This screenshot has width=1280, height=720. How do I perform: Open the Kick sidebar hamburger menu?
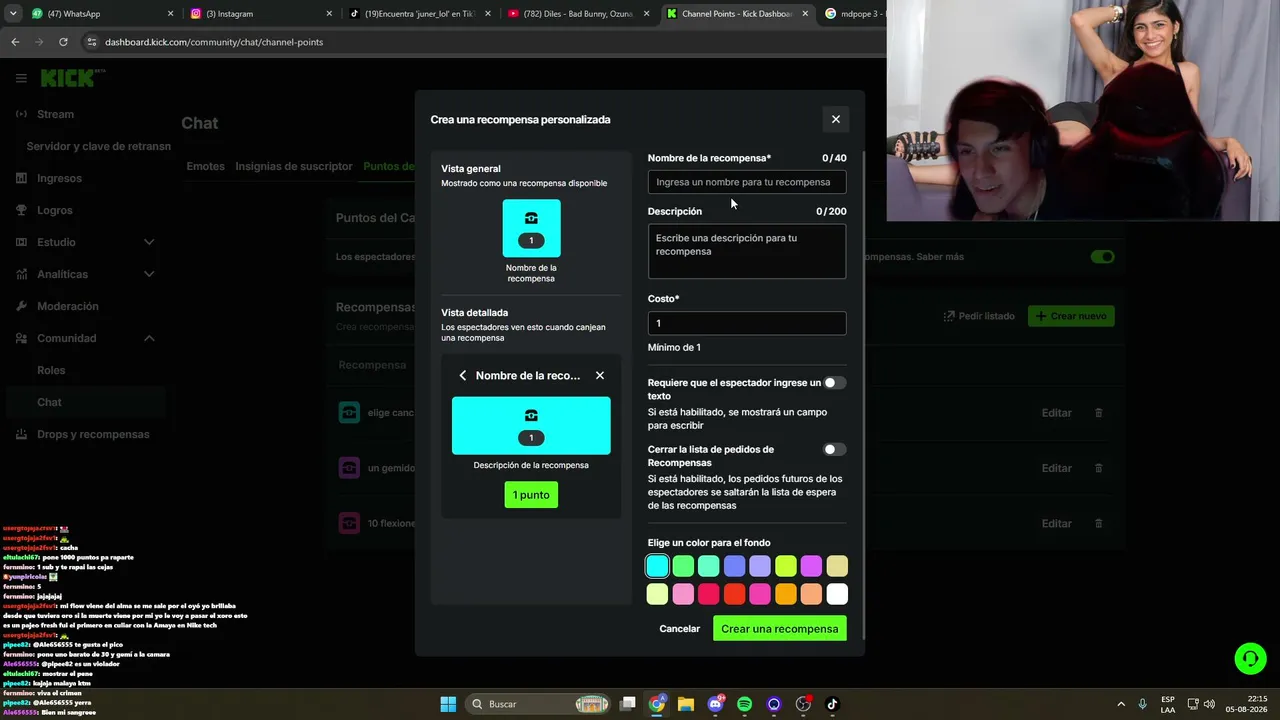pos(21,78)
